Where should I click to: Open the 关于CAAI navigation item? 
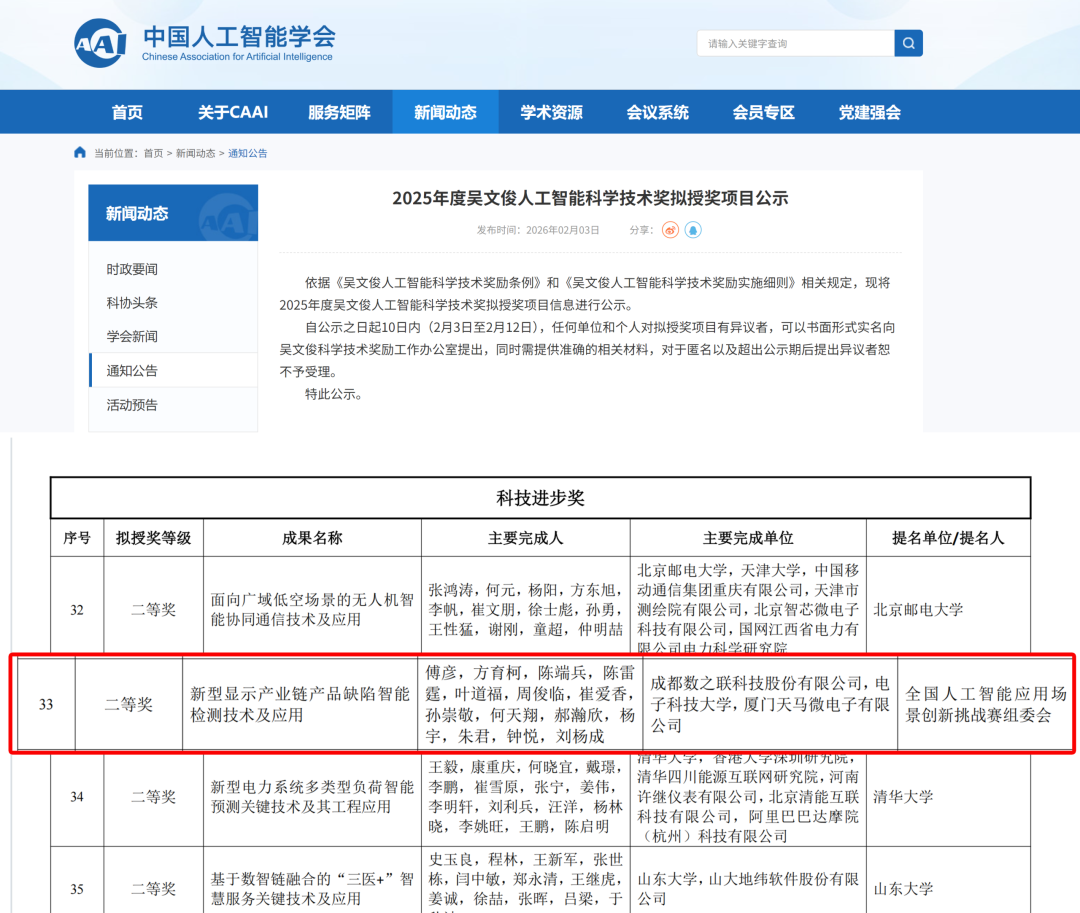pyautogui.click(x=233, y=112)
